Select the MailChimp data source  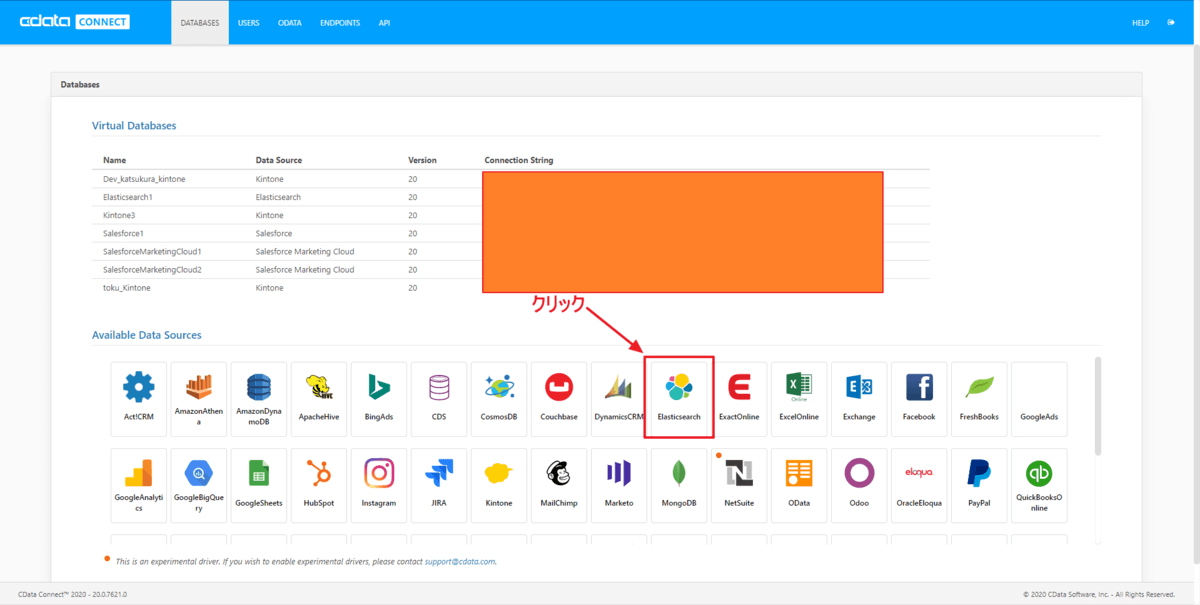[559, 485]
